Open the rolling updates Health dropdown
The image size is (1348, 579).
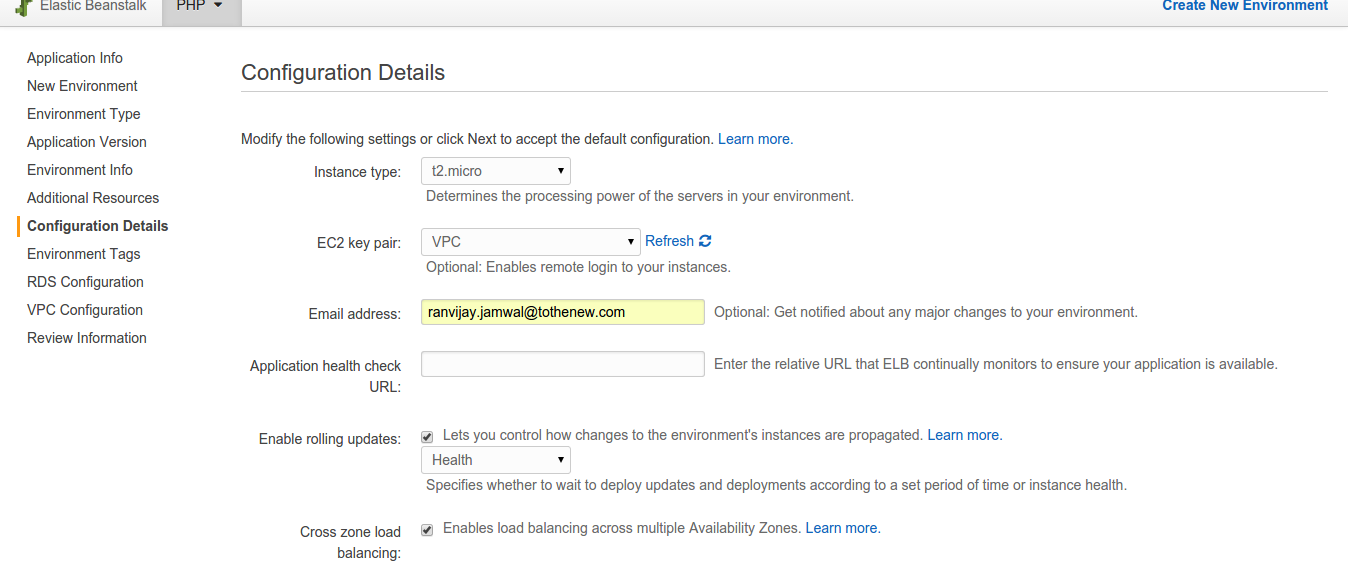coord(496,460)
